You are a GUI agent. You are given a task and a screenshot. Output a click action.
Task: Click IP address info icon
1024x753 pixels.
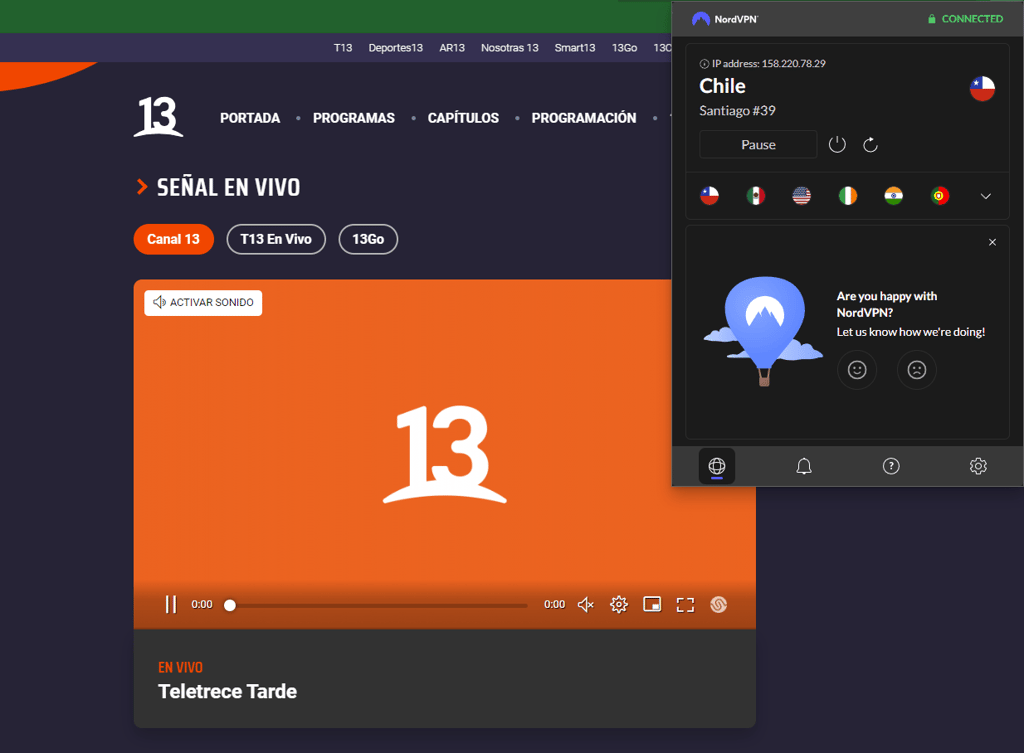tap(704, 64)
